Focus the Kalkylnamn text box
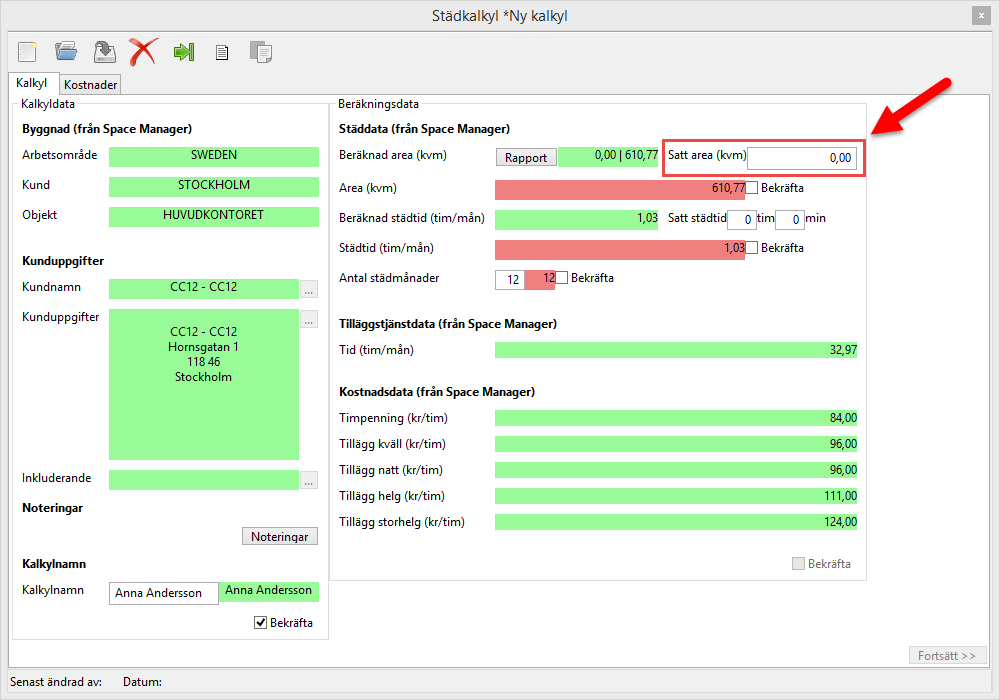This screenshot has height=700, width=1000. (x=163, y=593)
